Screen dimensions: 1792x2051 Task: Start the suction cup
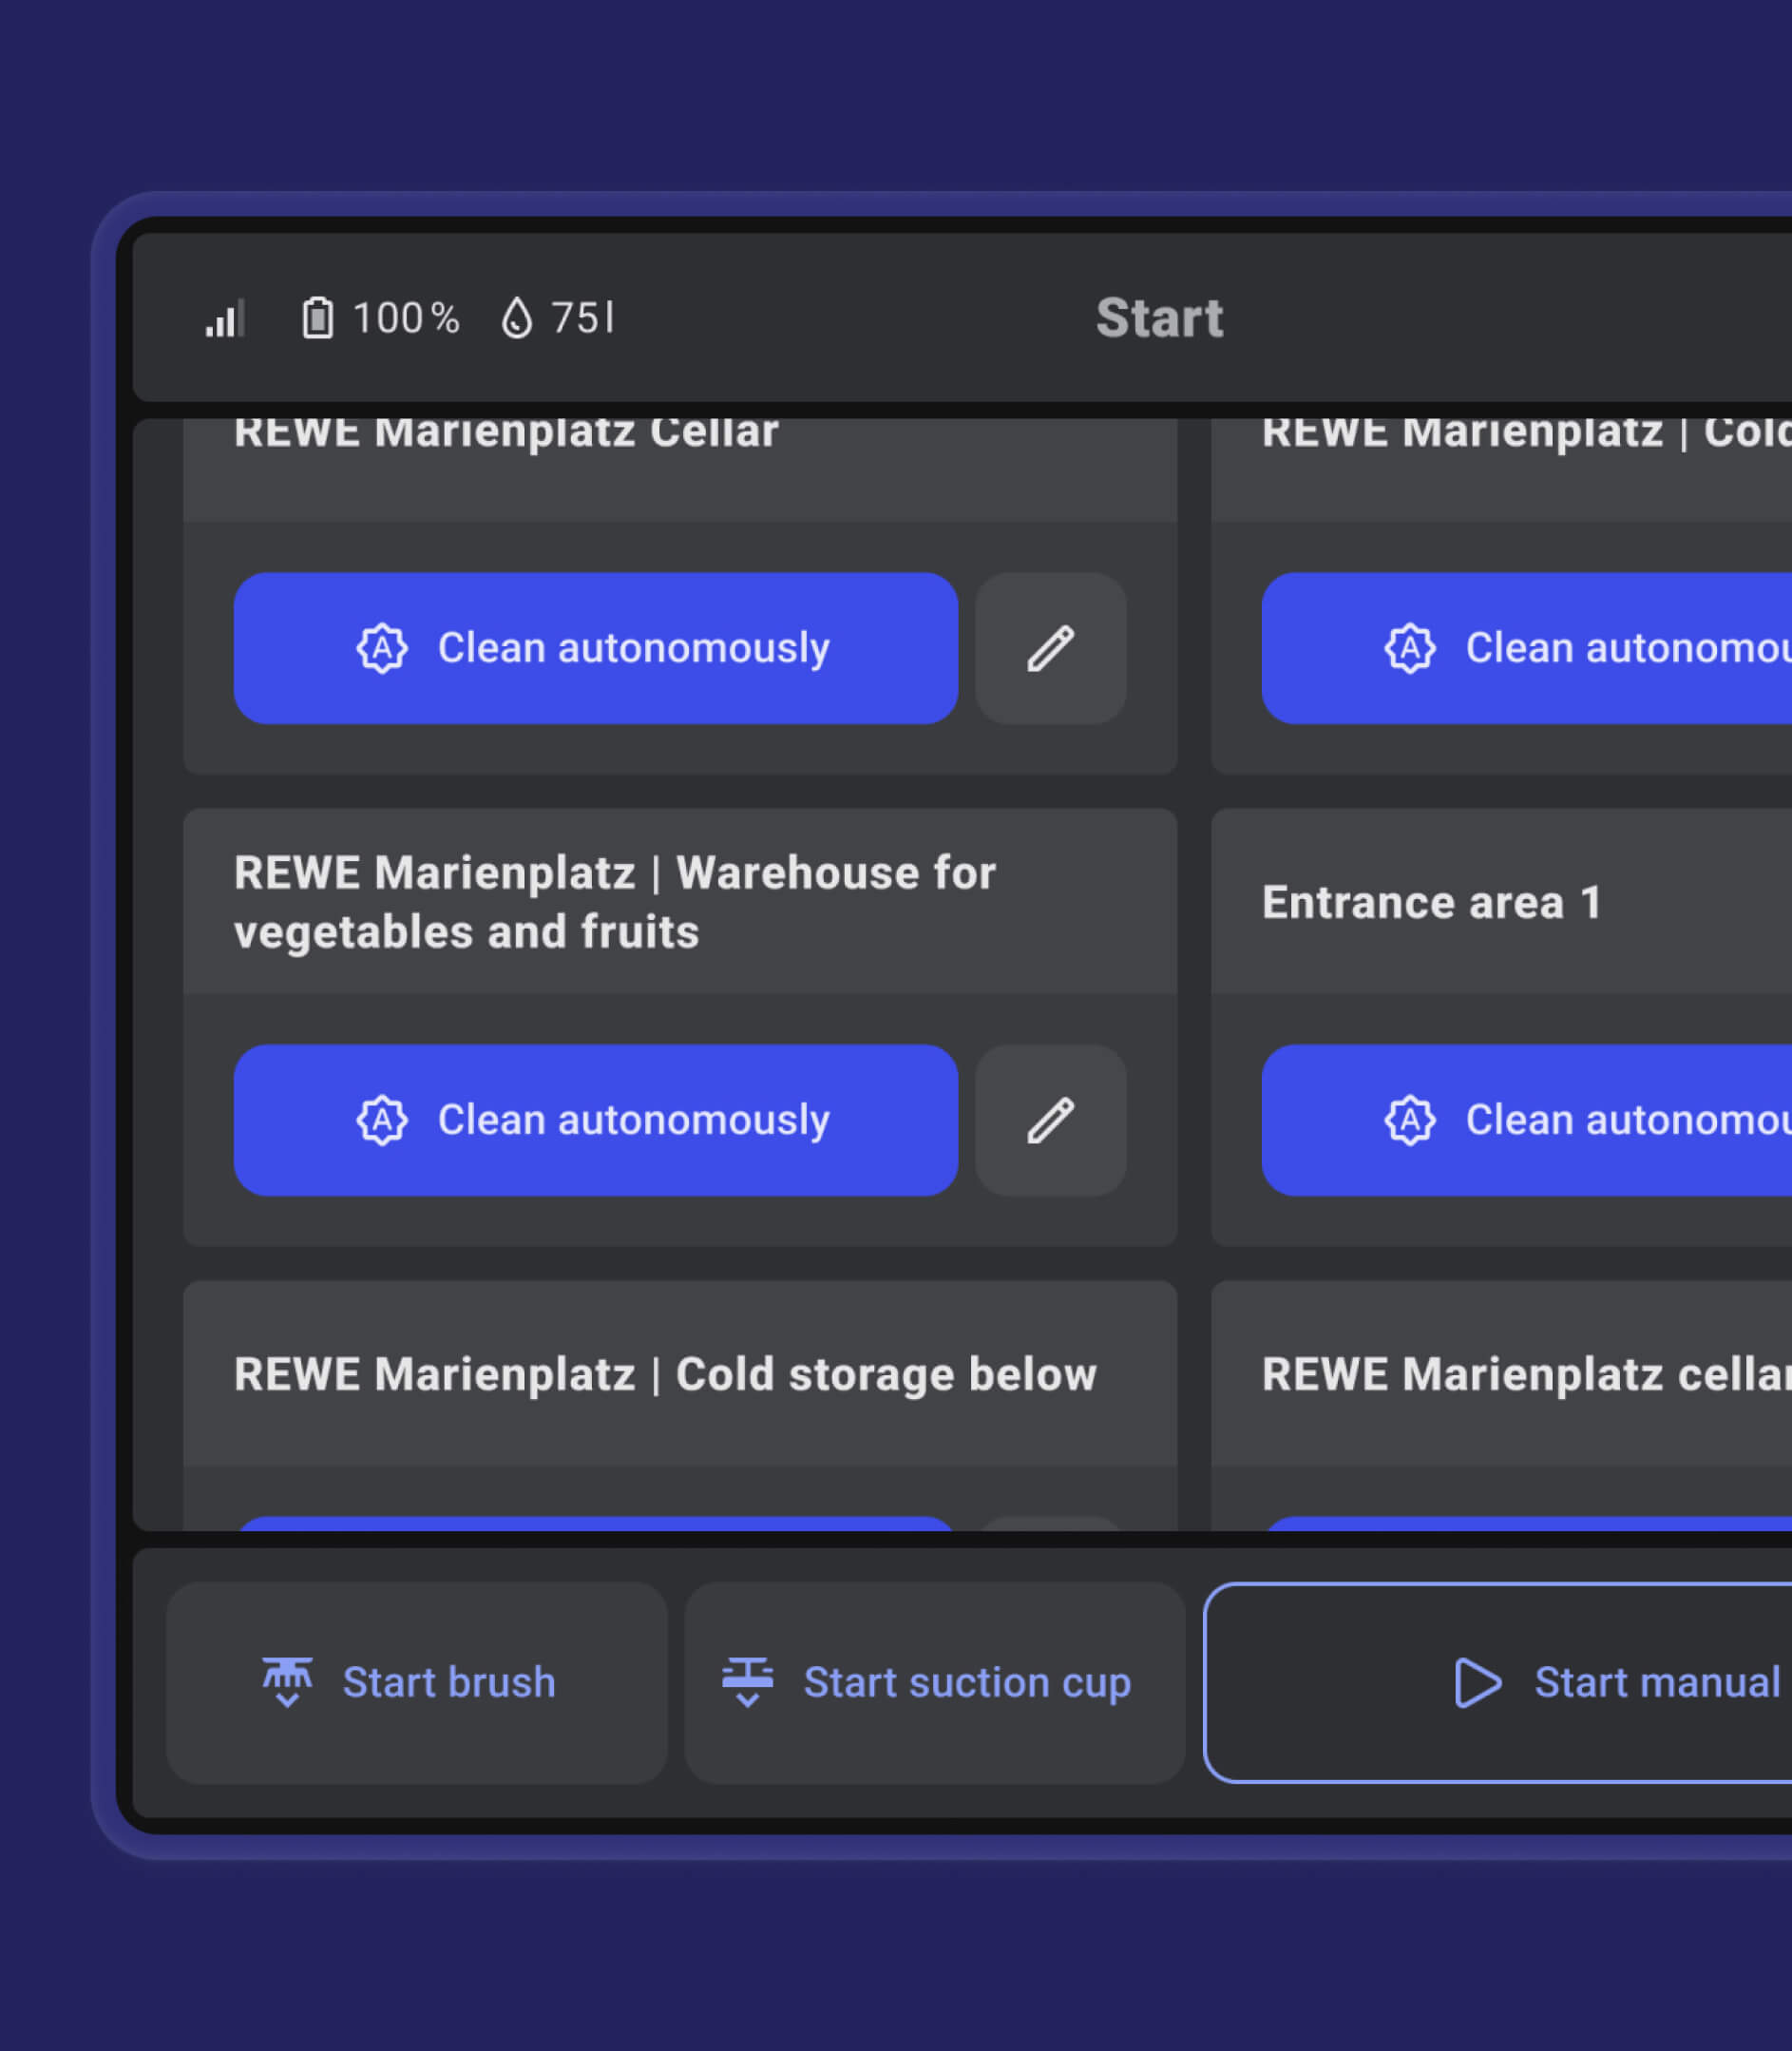click(x=935, y=1683)
